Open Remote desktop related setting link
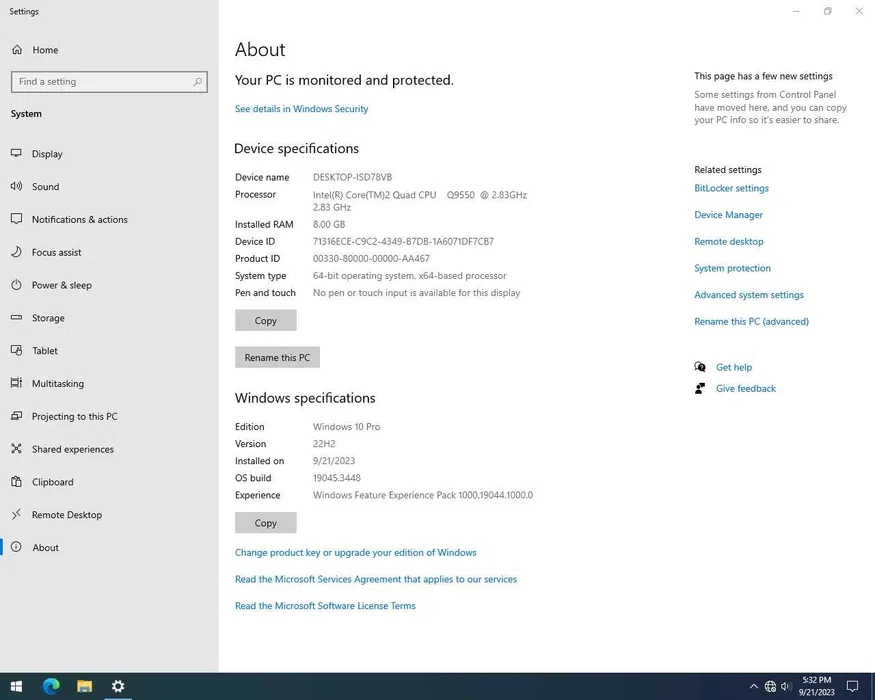Image resolution: width=875 pixels, height=700 pixels. tap(729, 242)
